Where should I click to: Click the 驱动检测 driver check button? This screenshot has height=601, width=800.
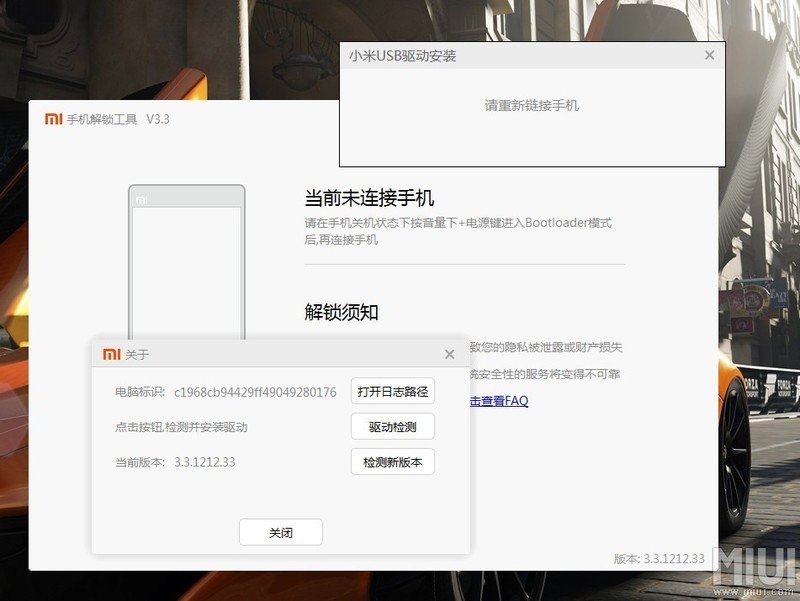[x=392, y=427]
